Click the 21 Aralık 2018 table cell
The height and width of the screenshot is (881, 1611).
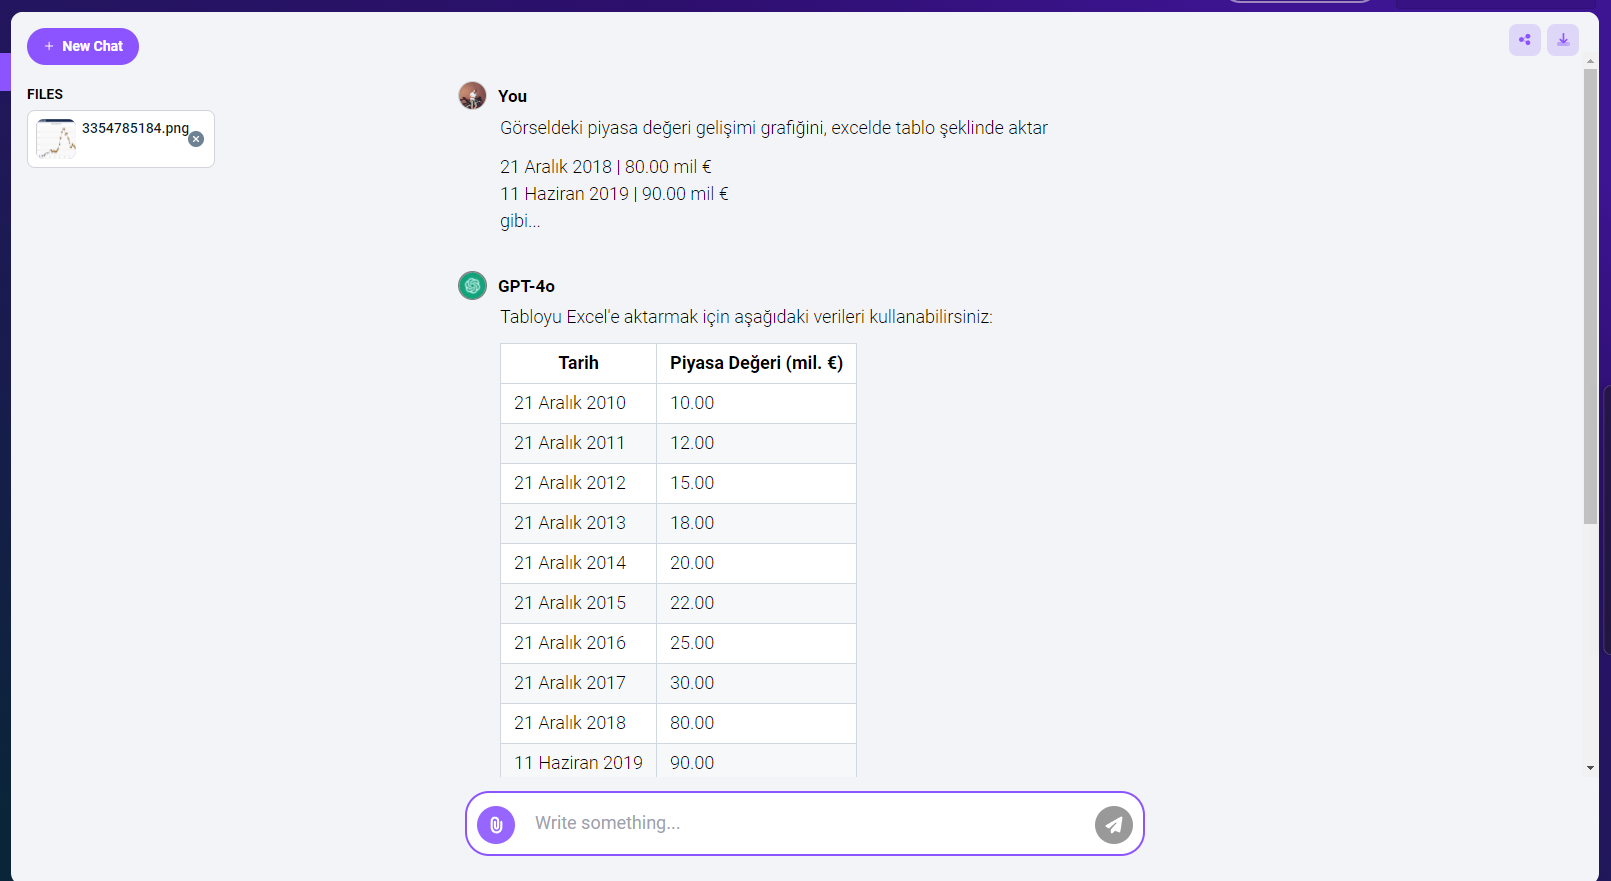(579, 723)
